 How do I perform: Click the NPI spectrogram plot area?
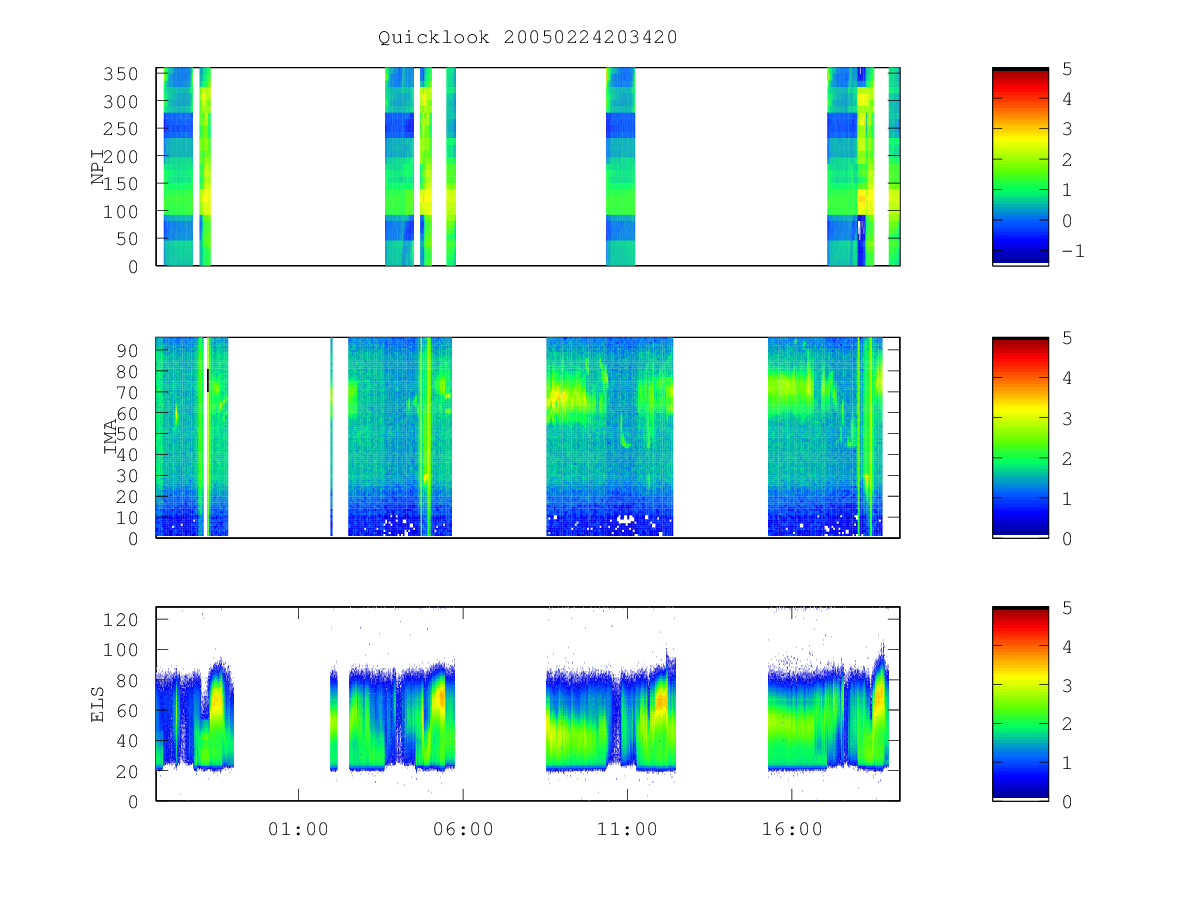point(528,167)
